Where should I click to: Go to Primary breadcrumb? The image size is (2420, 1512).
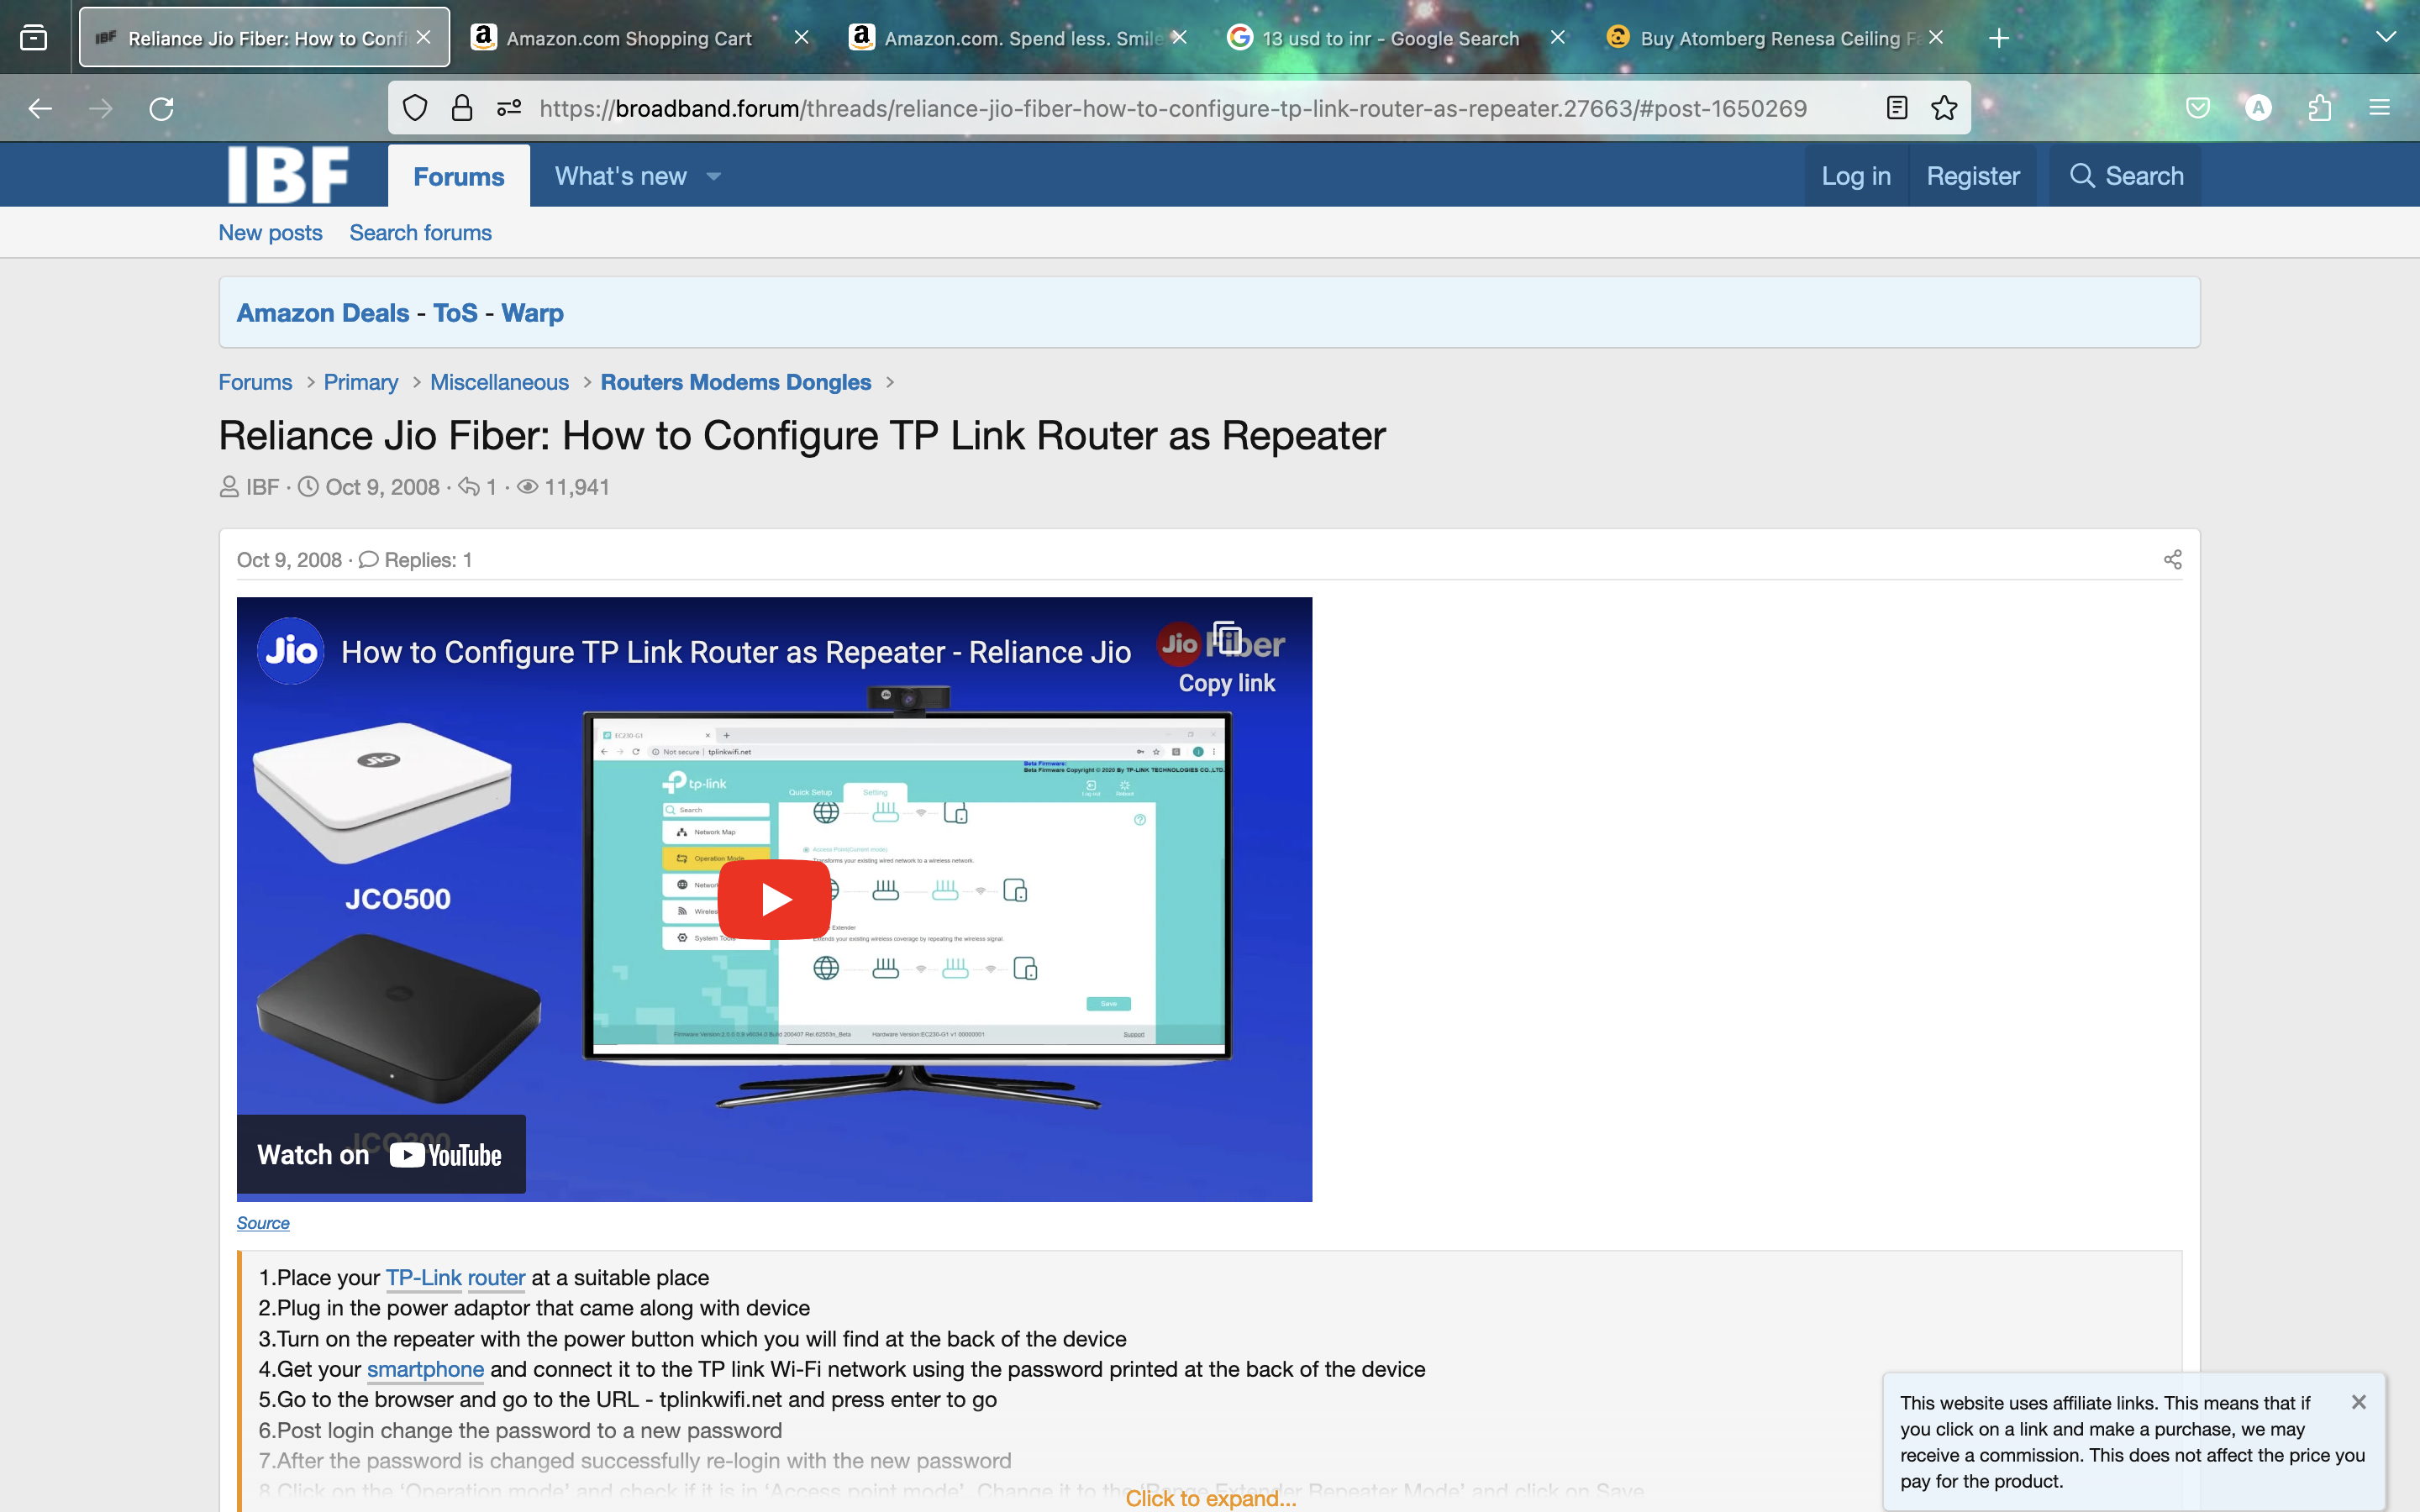coord(361,382)
